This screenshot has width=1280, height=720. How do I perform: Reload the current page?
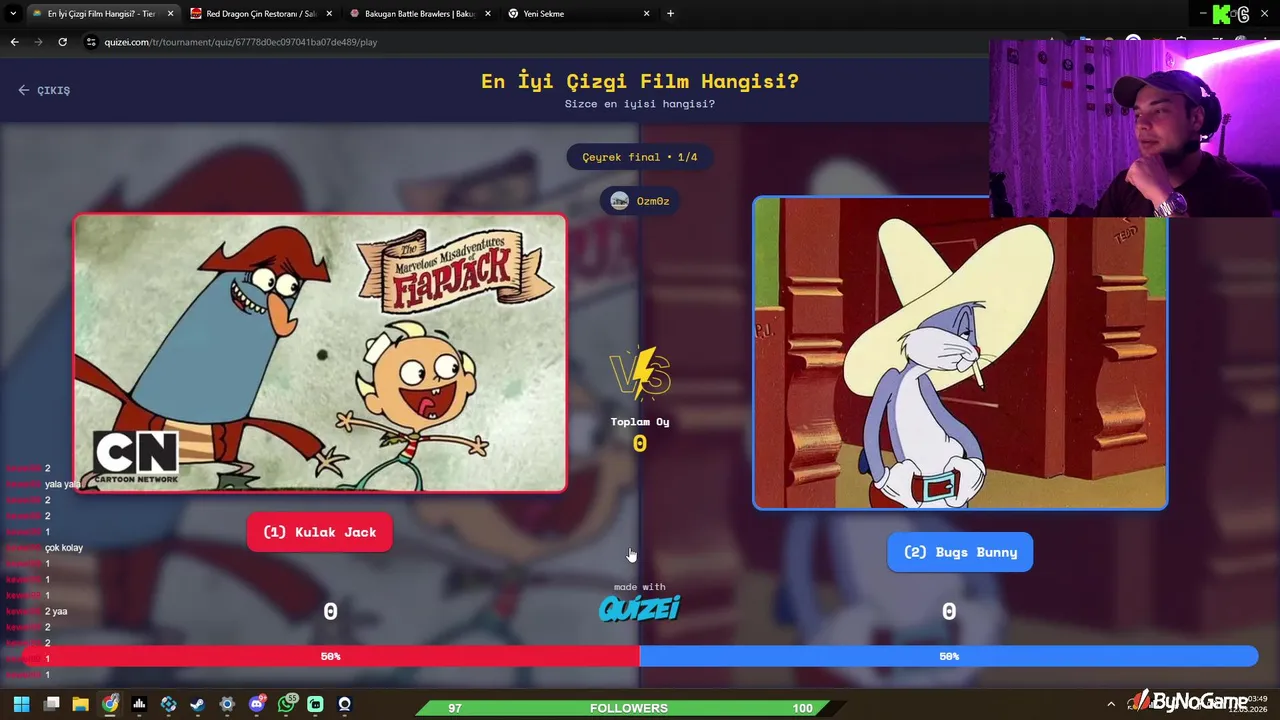(x=62, y=42)
